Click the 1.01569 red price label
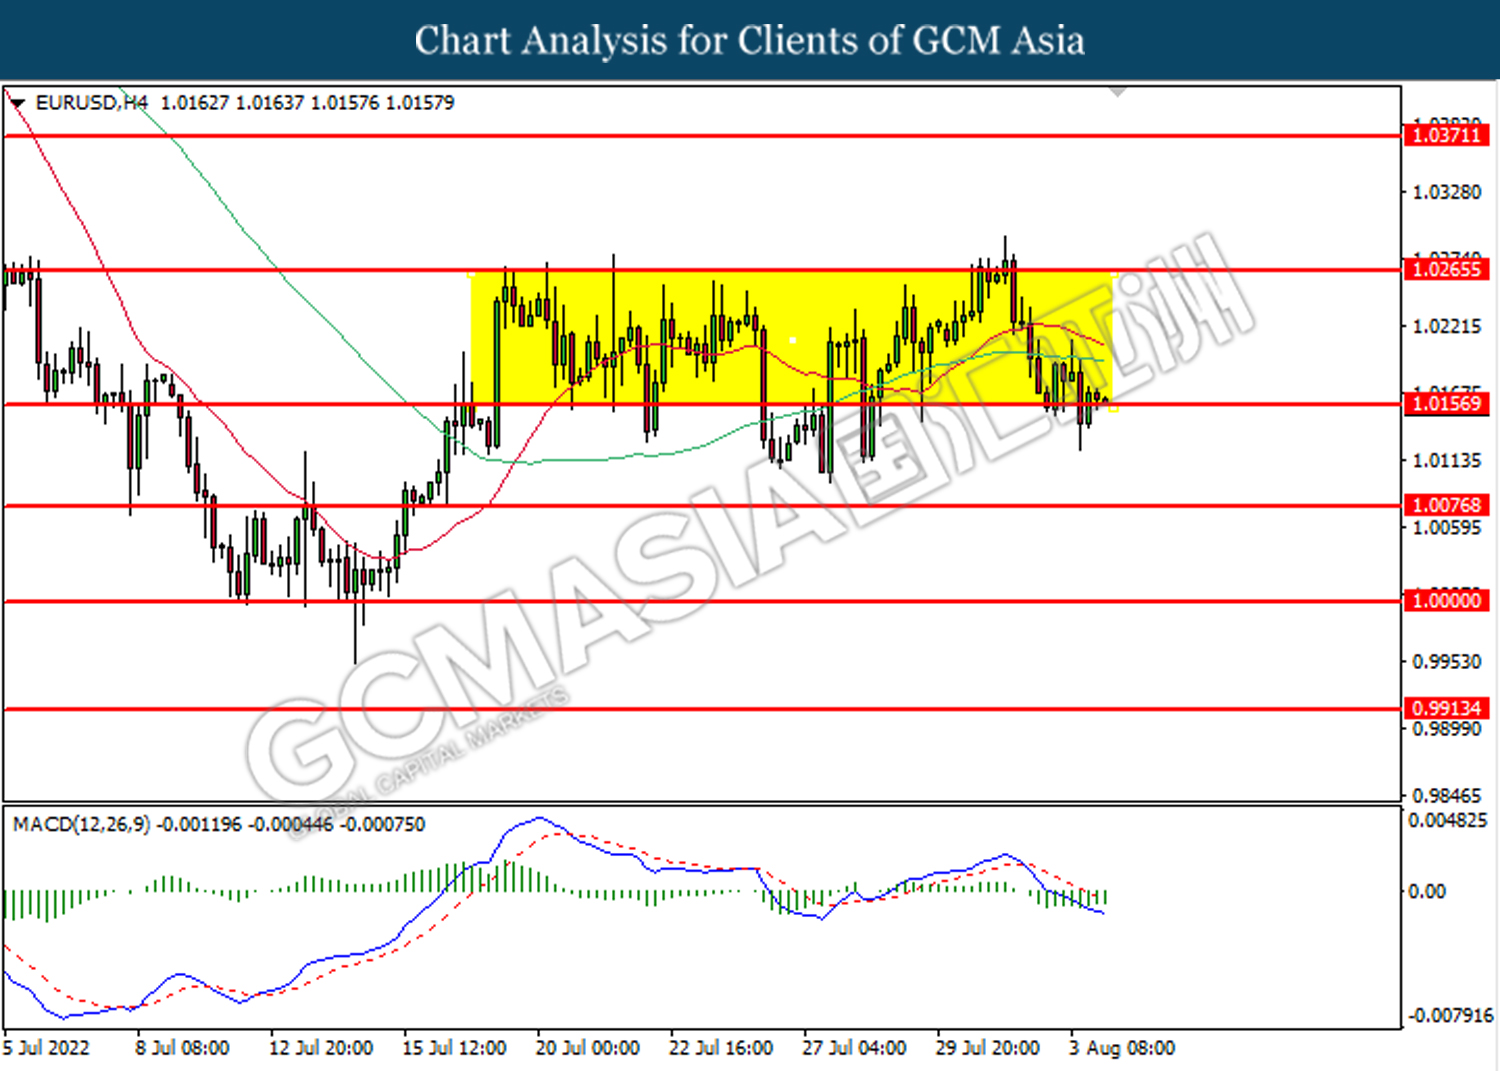The width and height of the screenshot is (1500, 1071). [x=1446, y=404]
